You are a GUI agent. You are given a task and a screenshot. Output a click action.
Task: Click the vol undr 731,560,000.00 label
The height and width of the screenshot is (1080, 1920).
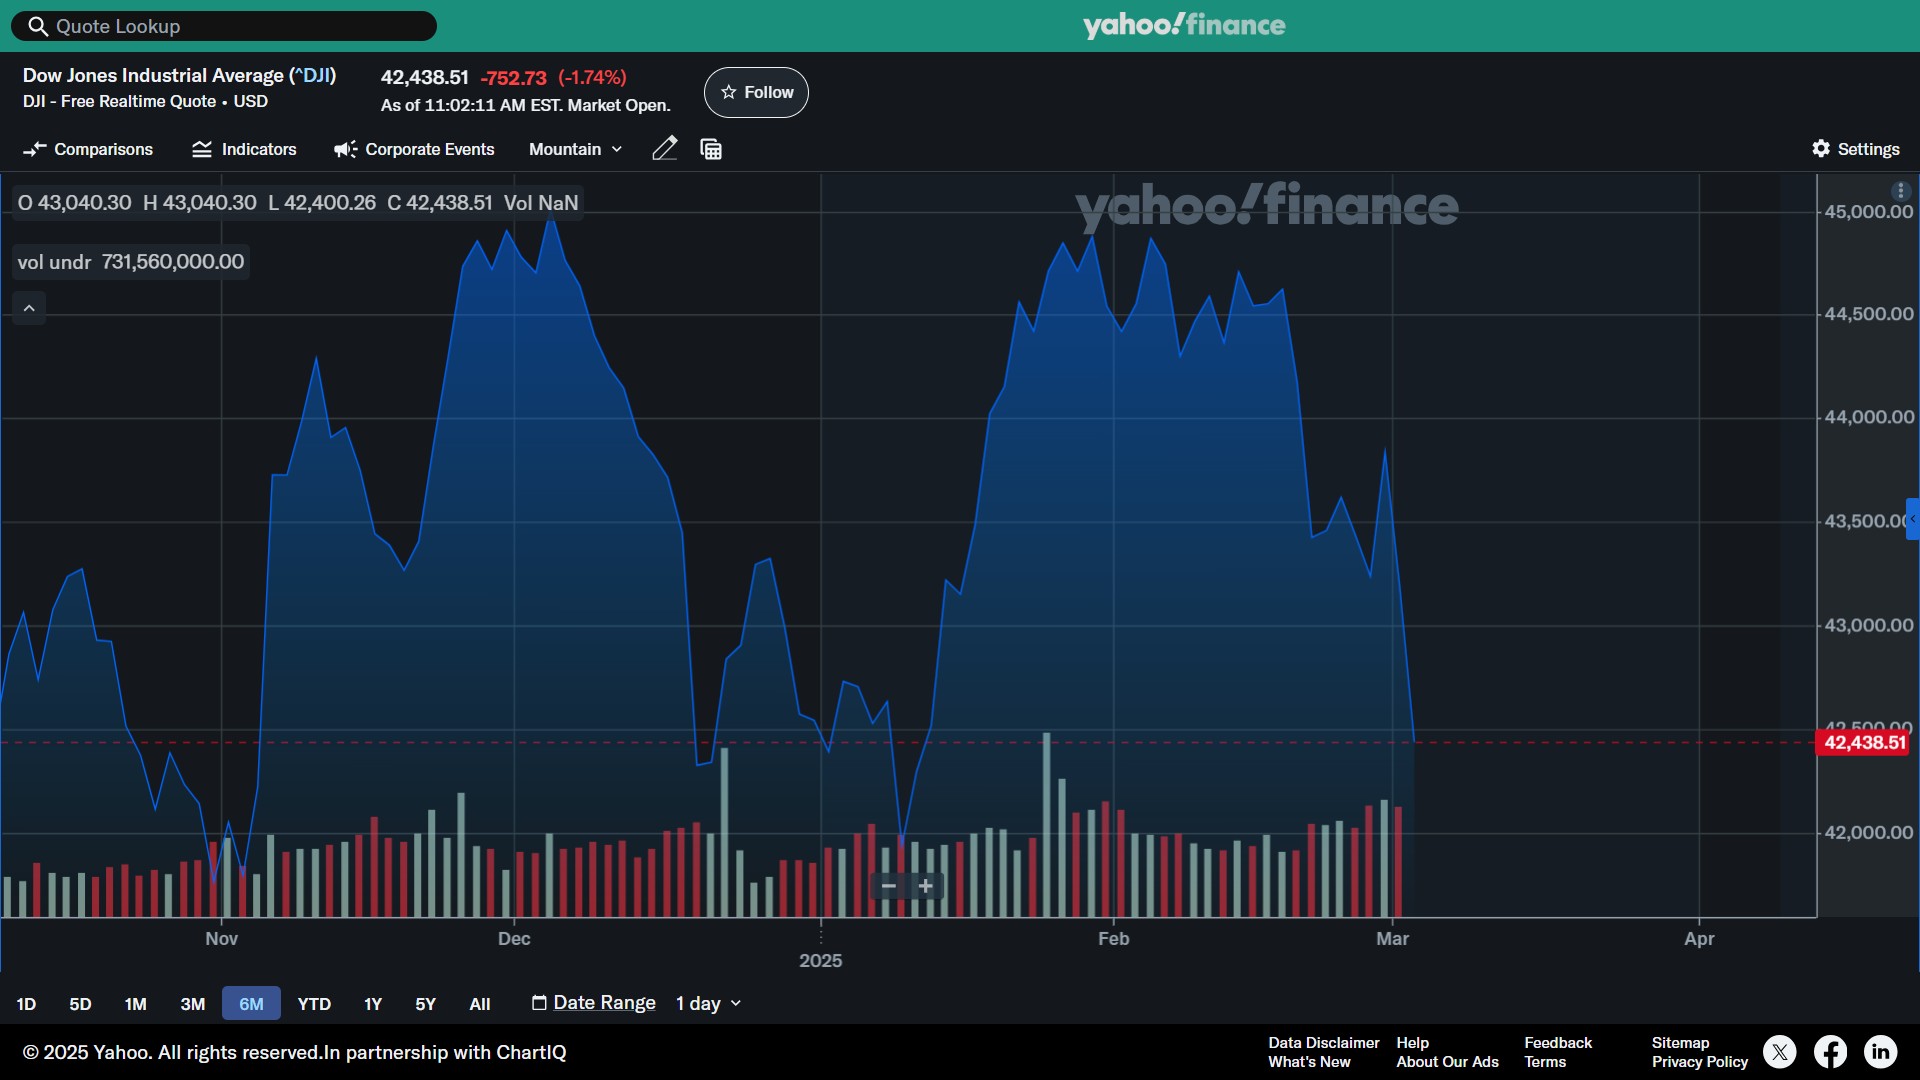point(131,262)
